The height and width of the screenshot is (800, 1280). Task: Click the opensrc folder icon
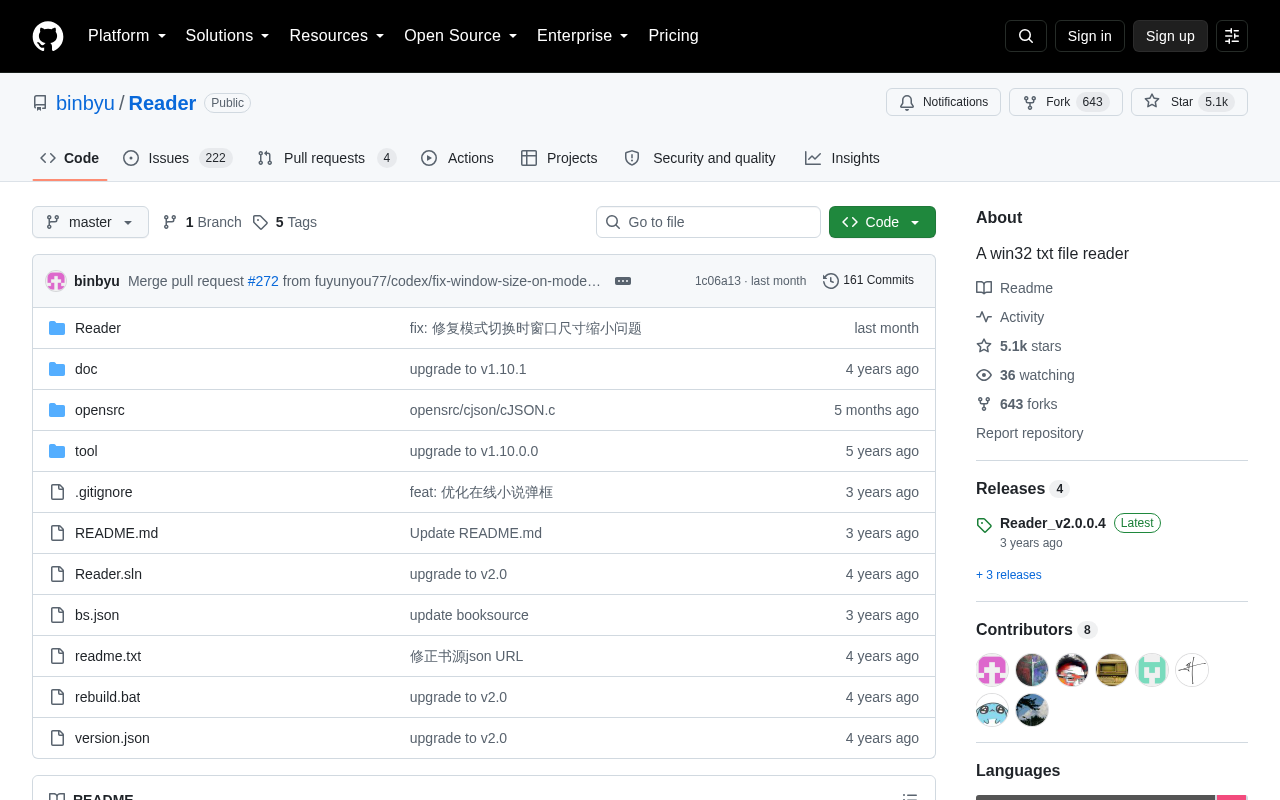(x=57, y=410)
